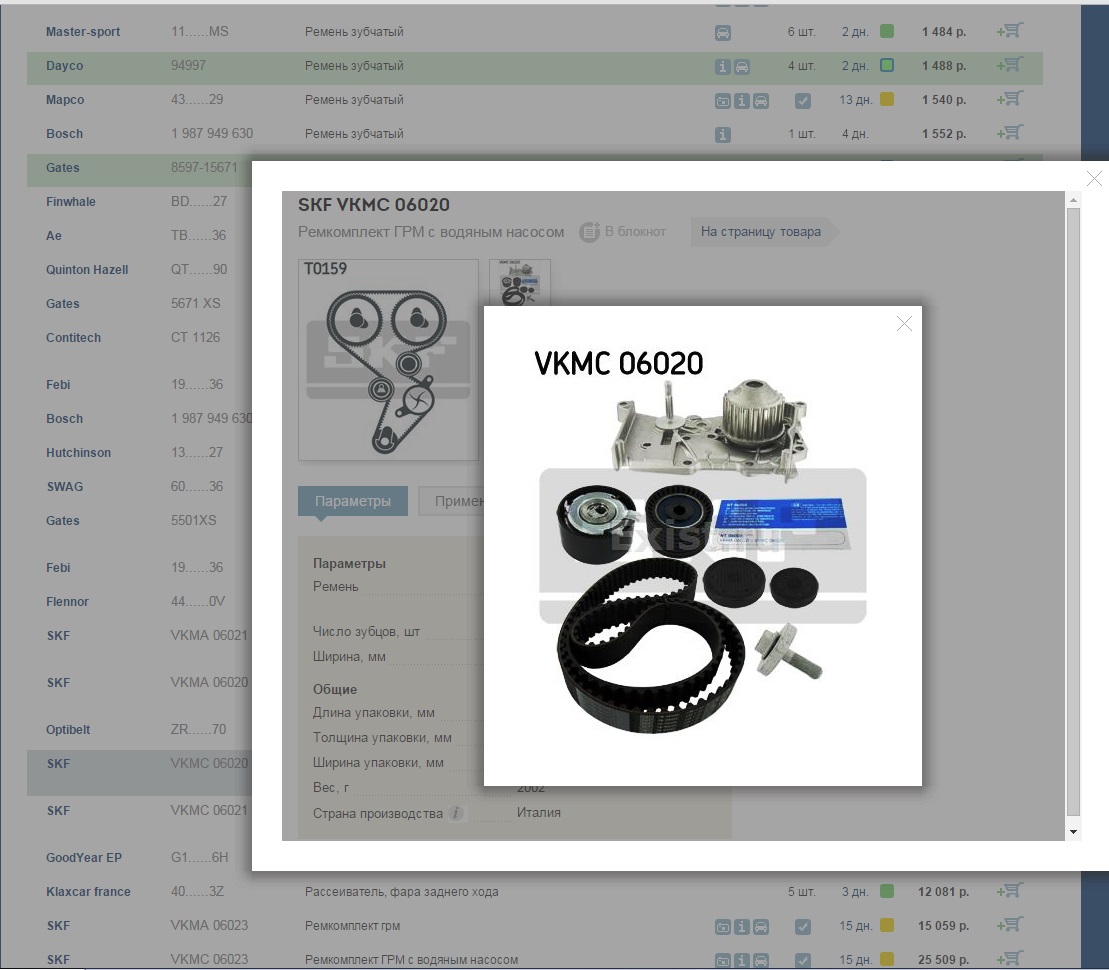
Task: Click green delivery indicator in Master-sport row
Action: click(x=887, y=31)
